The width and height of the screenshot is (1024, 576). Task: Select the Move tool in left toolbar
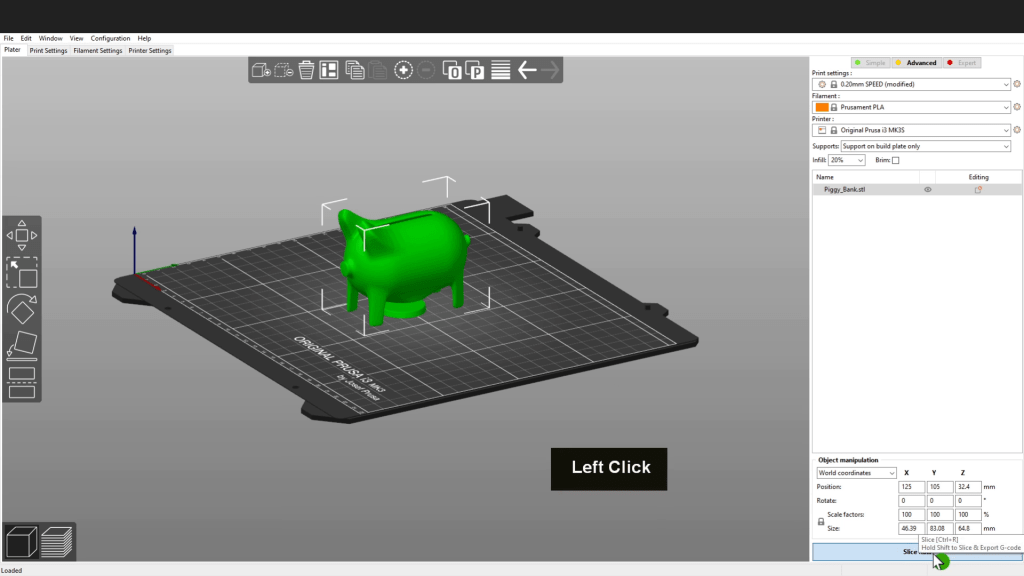(x=22, y=236)
